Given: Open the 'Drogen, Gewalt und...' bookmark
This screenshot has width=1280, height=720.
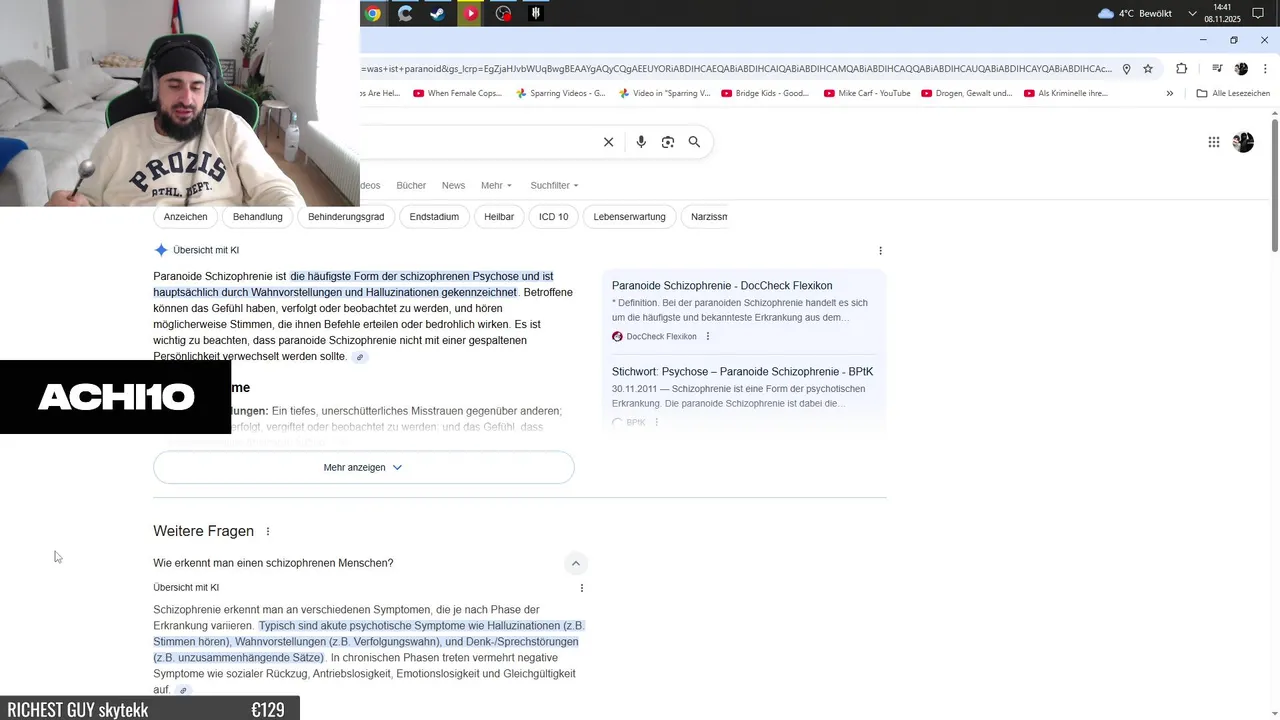Looking at the screenshot, I should coord(967,93).
